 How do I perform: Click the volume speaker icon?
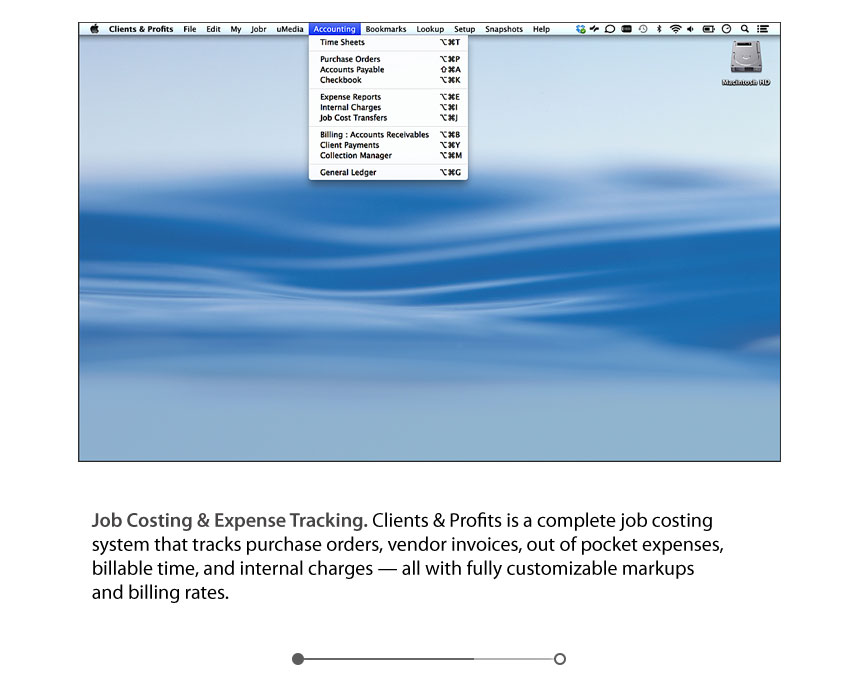tap(691, 30)
